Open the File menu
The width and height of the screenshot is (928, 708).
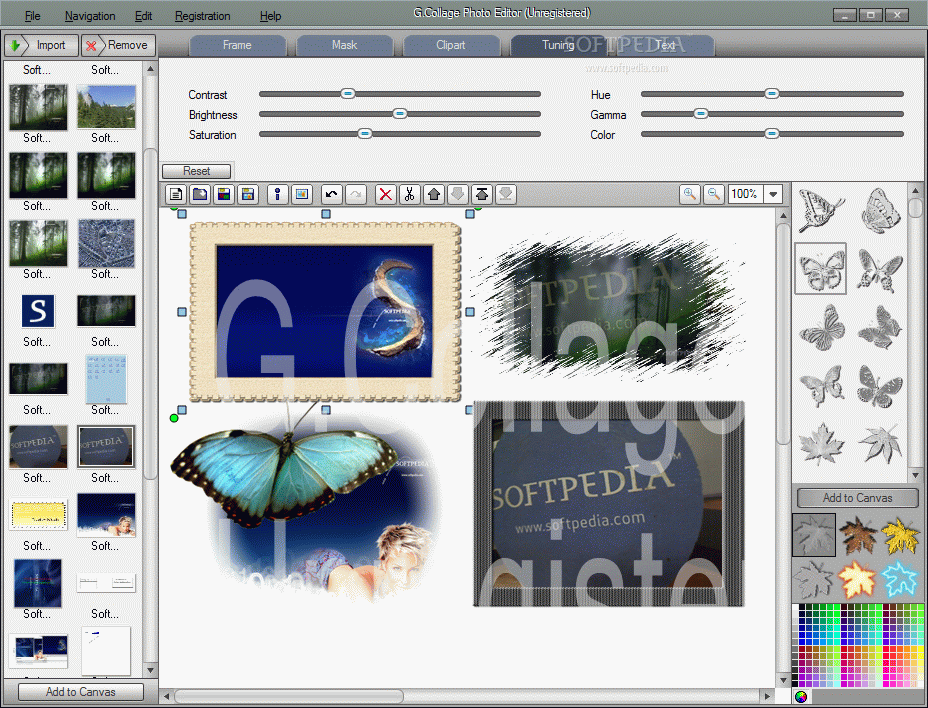point(33,16)
